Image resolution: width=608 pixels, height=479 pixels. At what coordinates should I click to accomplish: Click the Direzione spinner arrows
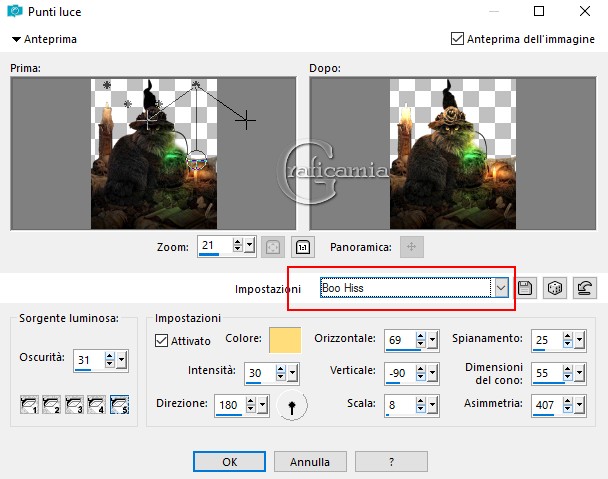251,405
